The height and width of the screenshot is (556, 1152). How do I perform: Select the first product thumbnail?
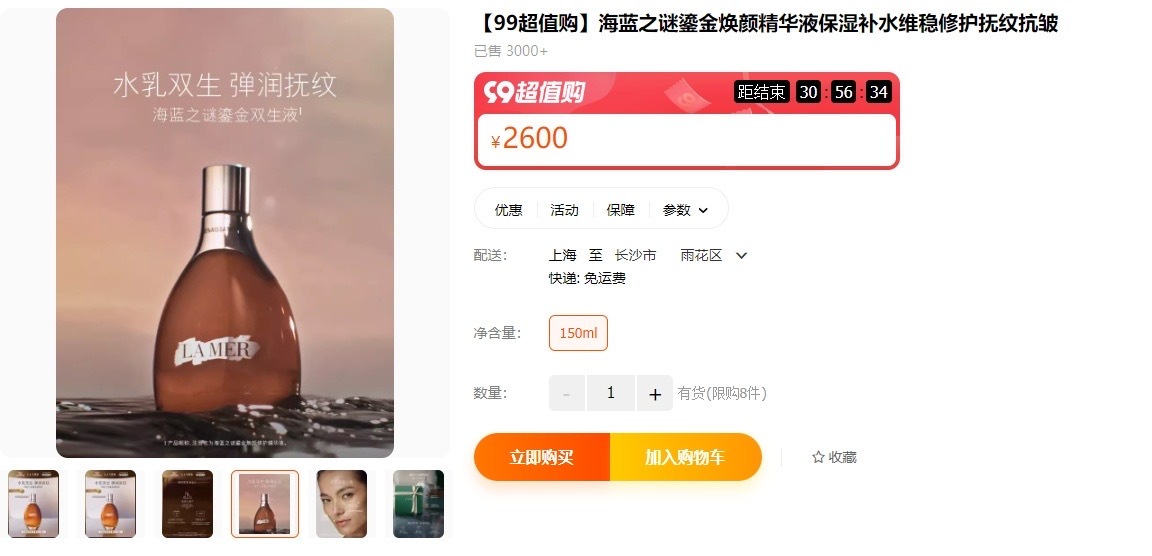[33, 504]
